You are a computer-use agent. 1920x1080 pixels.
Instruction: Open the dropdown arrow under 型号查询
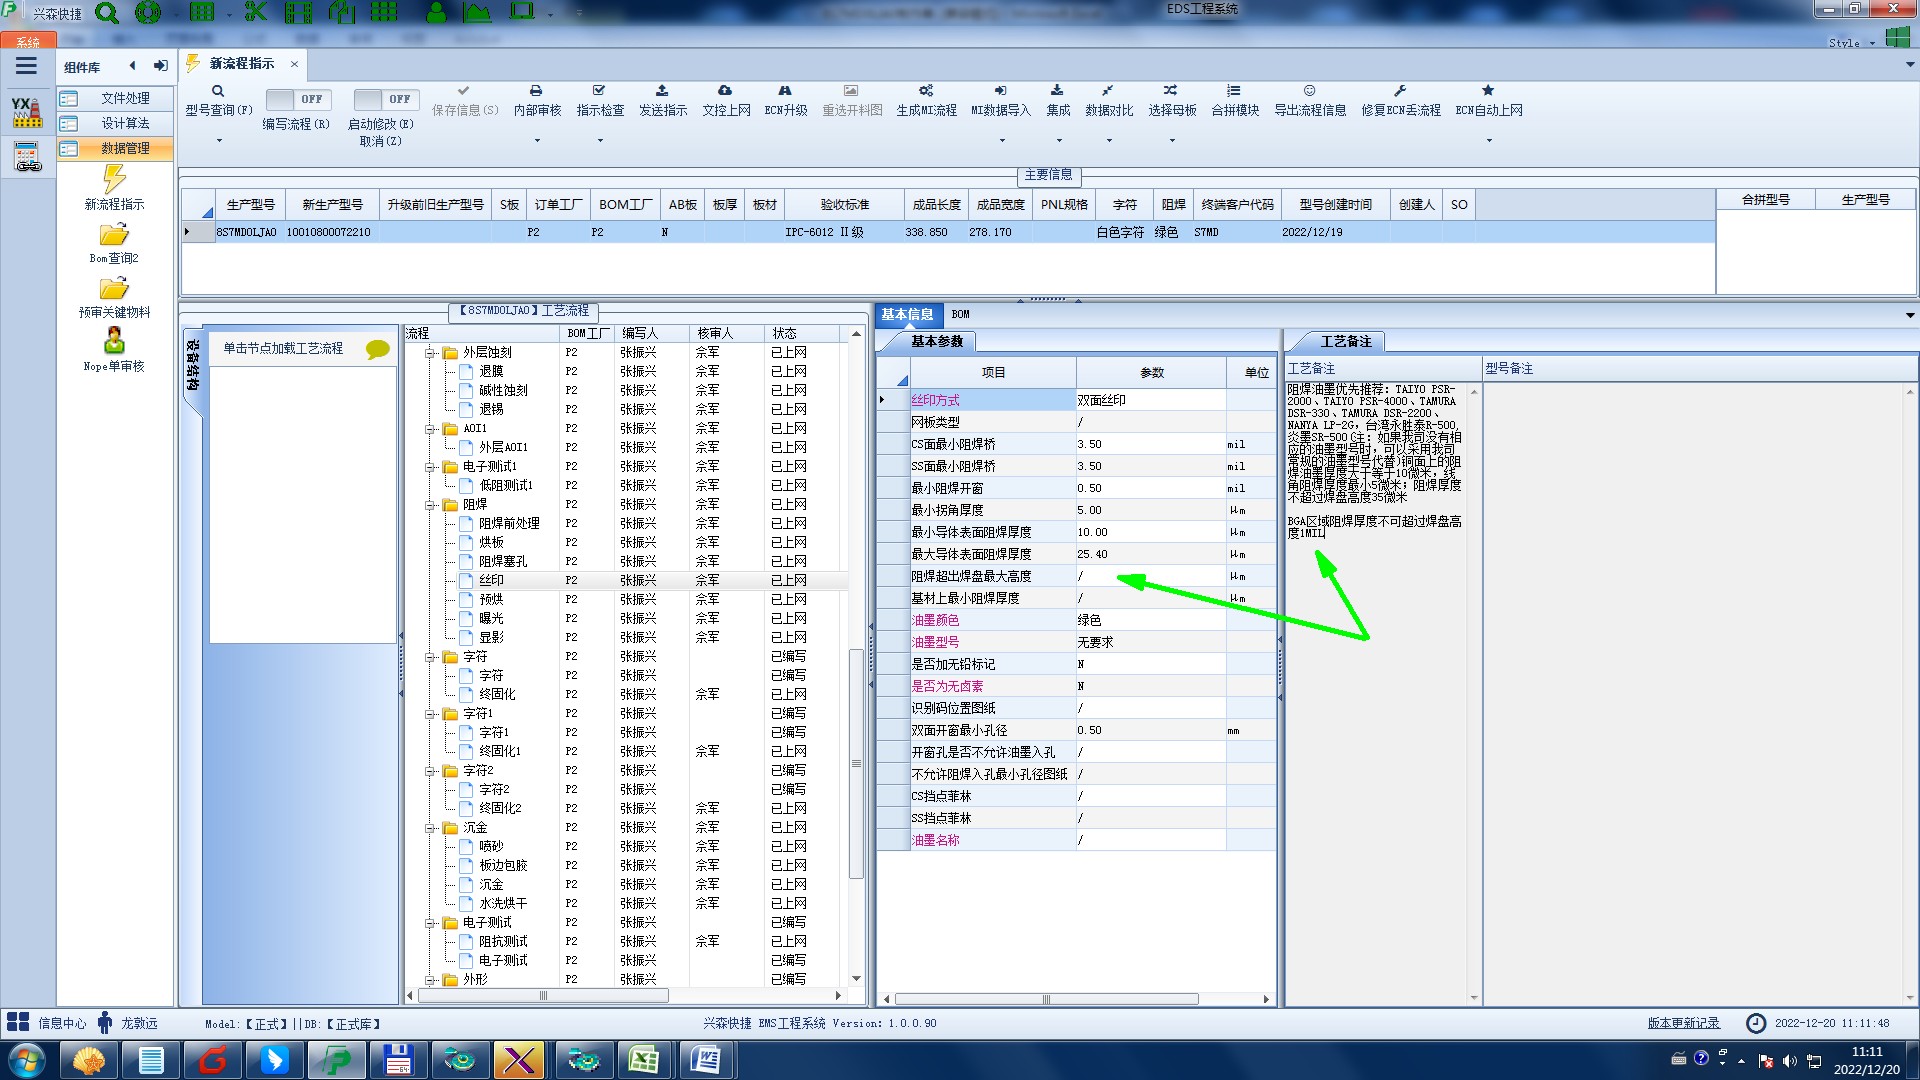pos(219,141)
